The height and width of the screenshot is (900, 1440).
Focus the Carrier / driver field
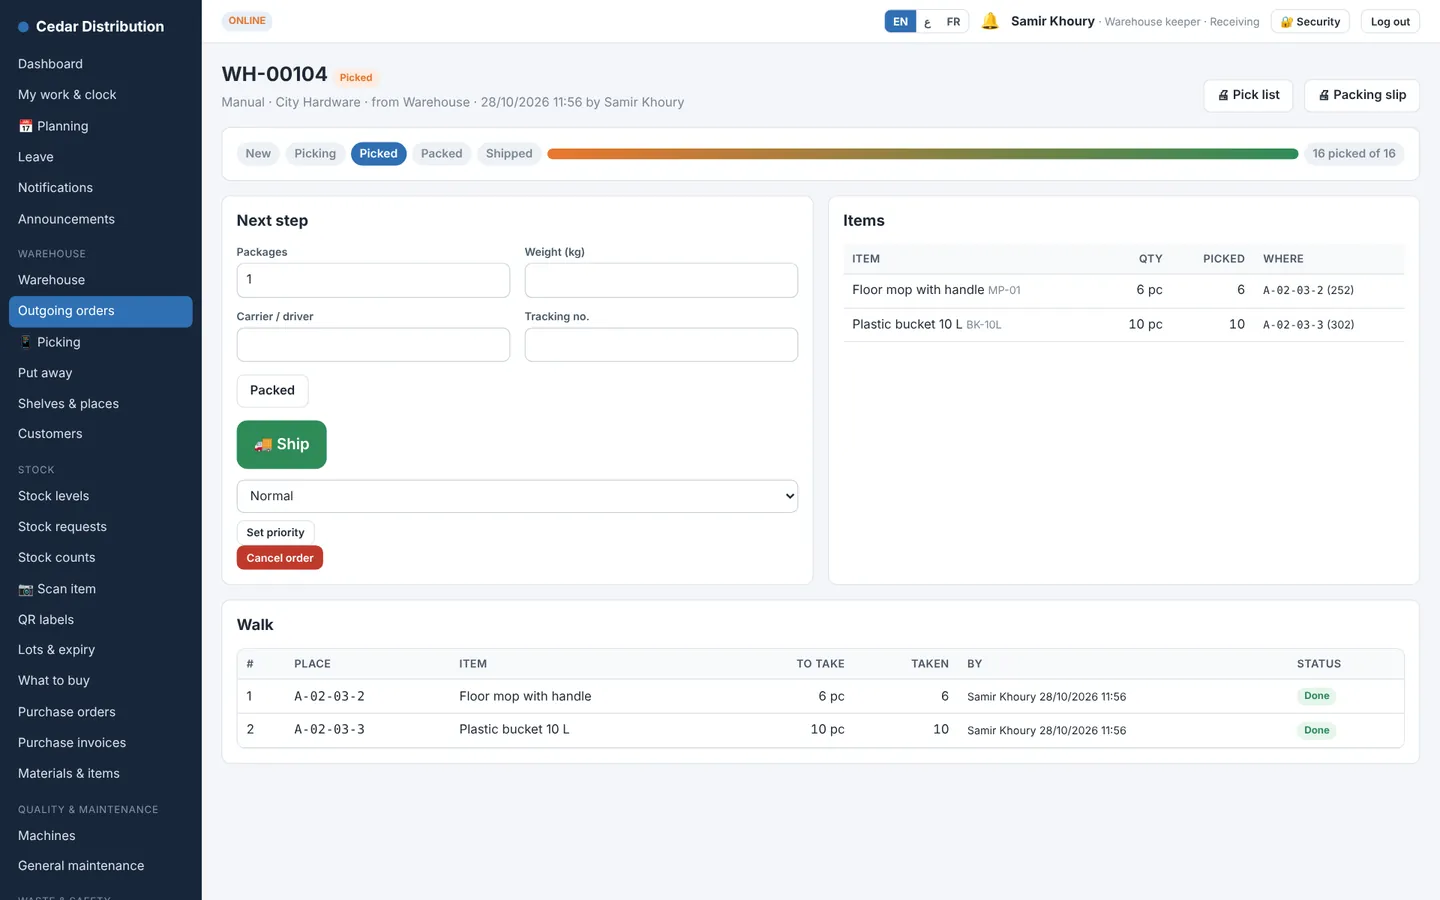click(373, 345)
